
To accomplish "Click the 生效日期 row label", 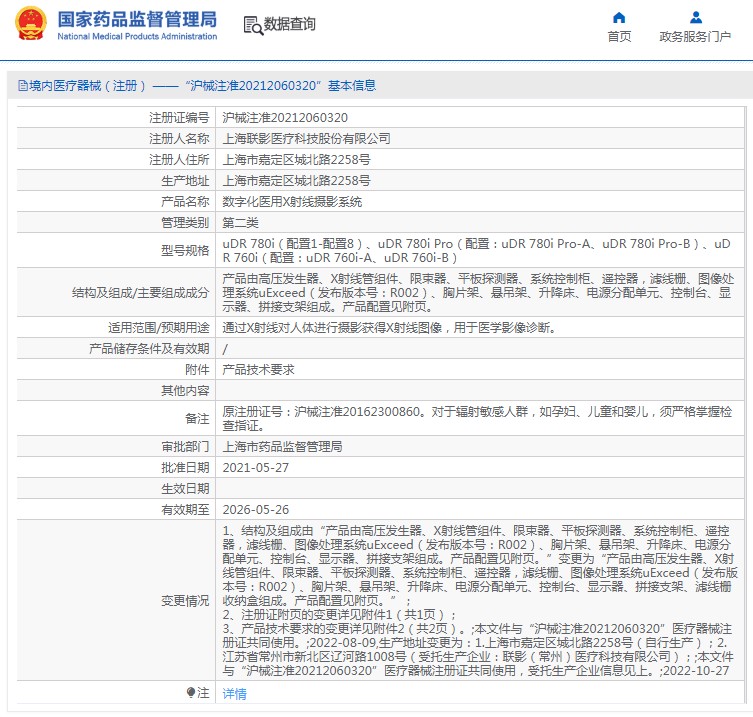I will (x=185, y=489).
